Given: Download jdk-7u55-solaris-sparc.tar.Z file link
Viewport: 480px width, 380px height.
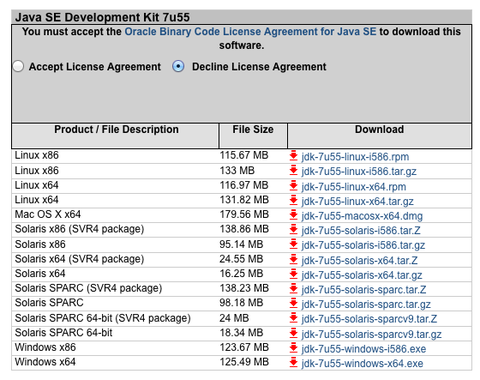Looking at the screenshot, I should 364,290.
